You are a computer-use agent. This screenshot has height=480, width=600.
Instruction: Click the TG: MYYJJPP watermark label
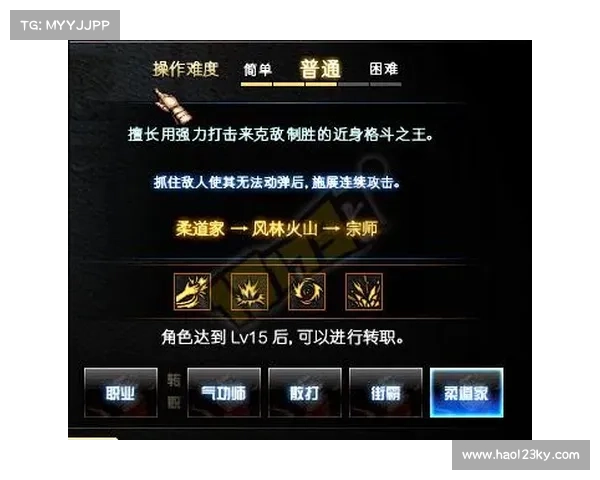pyautogui.click(x=65, y=25)
